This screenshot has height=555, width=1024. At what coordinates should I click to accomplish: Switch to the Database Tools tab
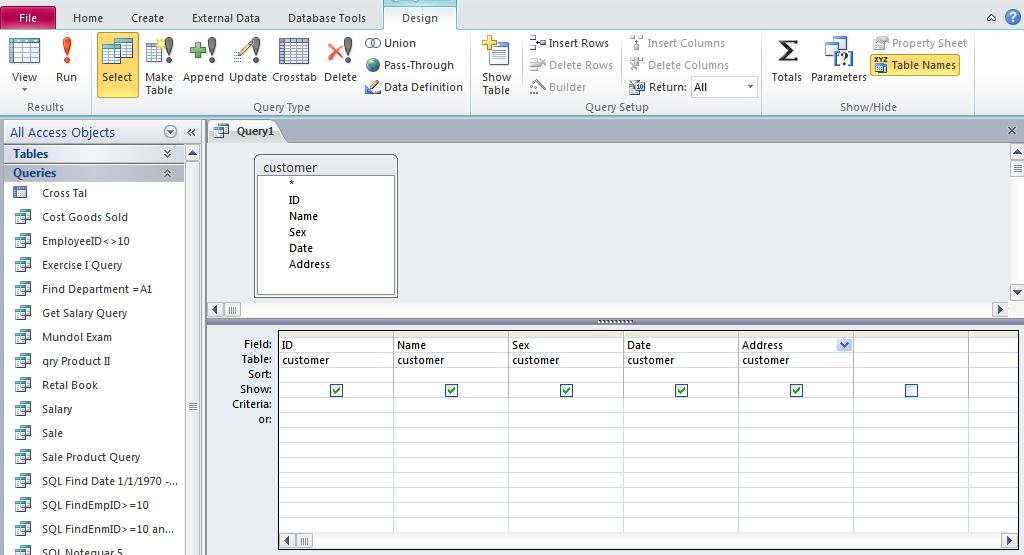point(327,18)
